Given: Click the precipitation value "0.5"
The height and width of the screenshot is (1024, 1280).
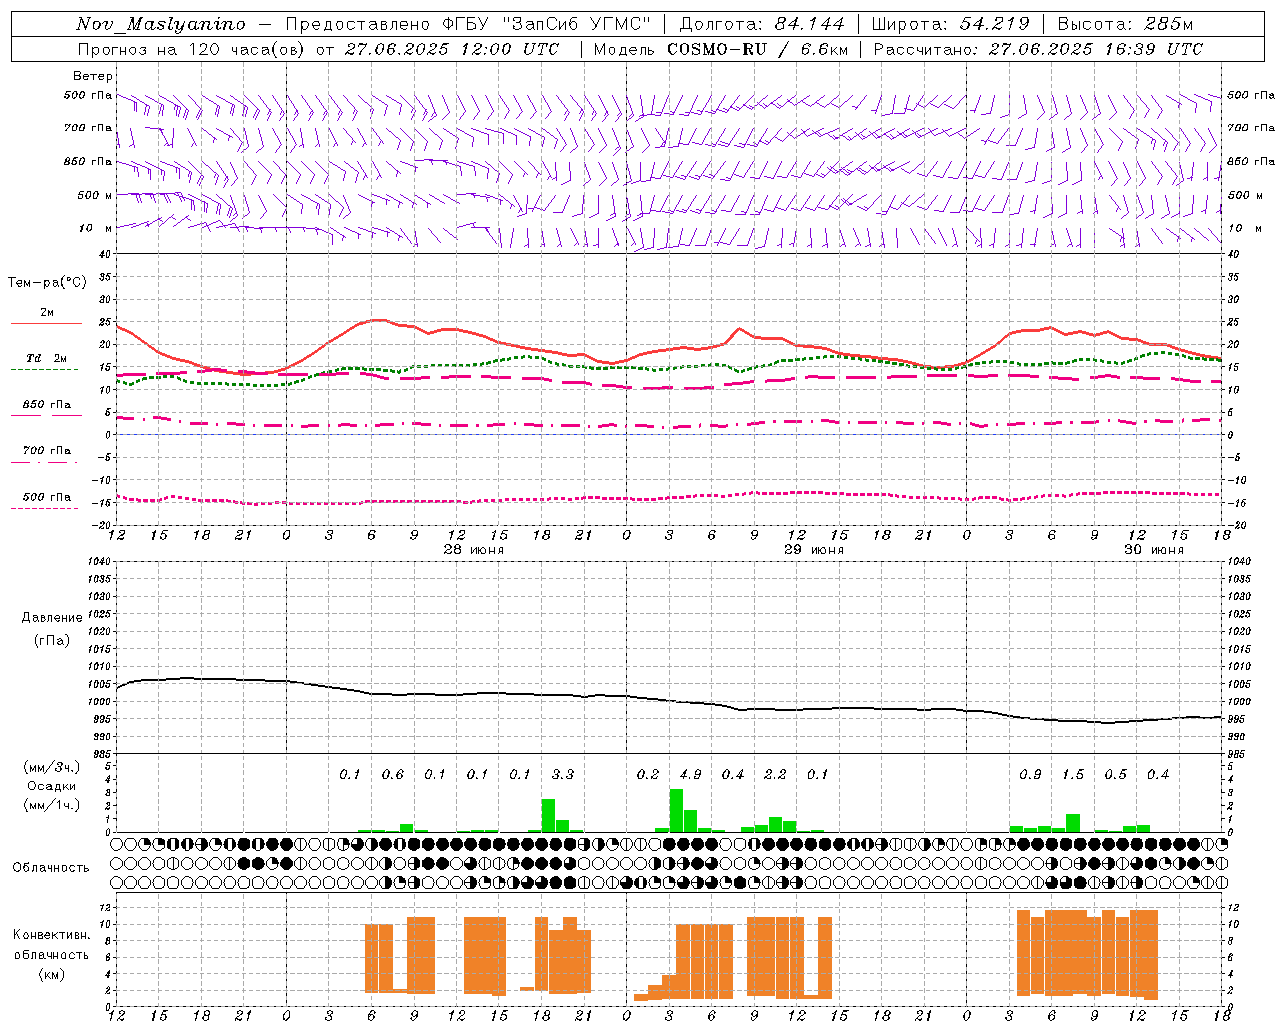Looking at the screenshot, I should click(1115, 775).
